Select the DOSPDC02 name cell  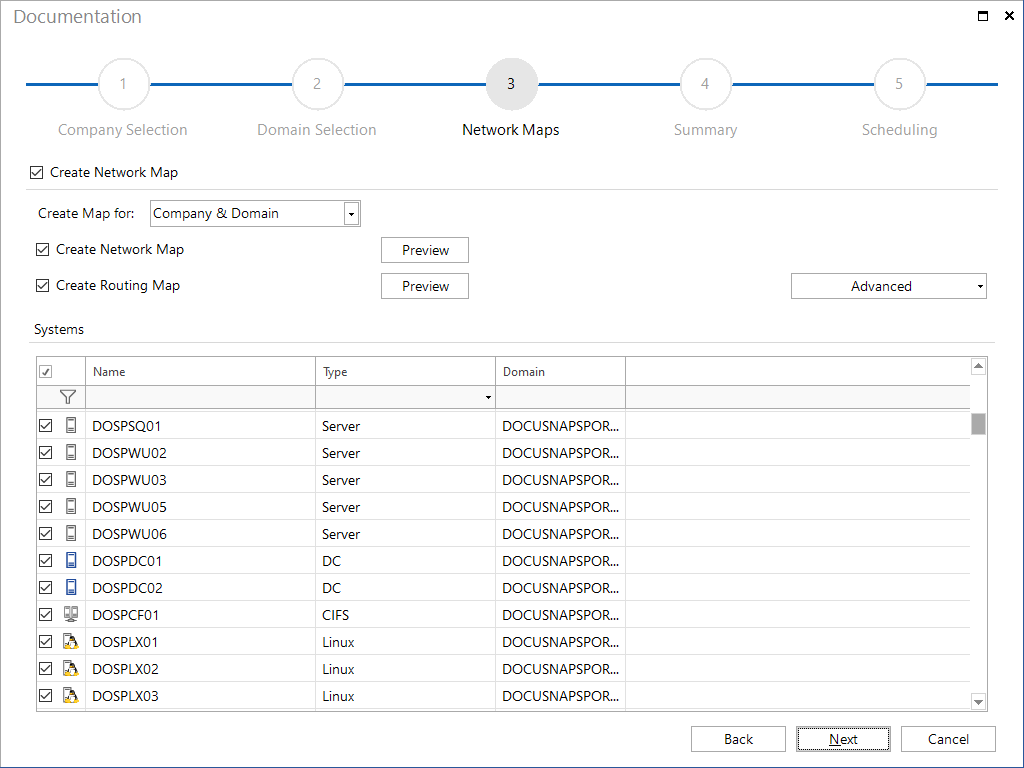point(200,588)
